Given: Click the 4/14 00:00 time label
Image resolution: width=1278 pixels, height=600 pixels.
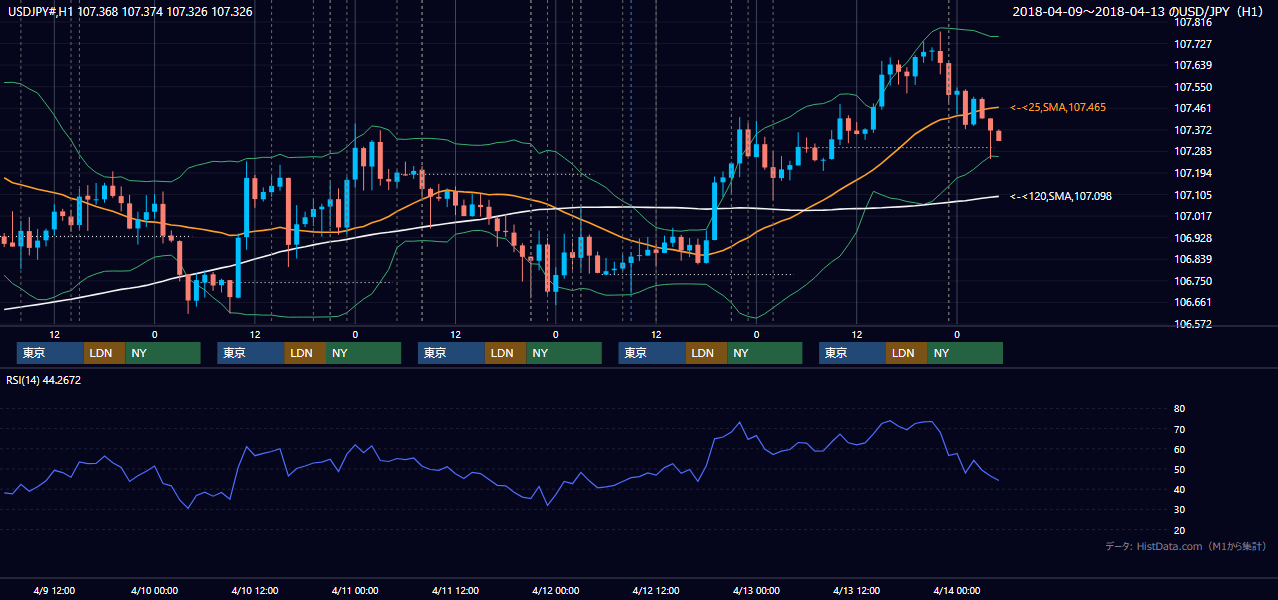Looking at the screenshot, I should 957,590.
